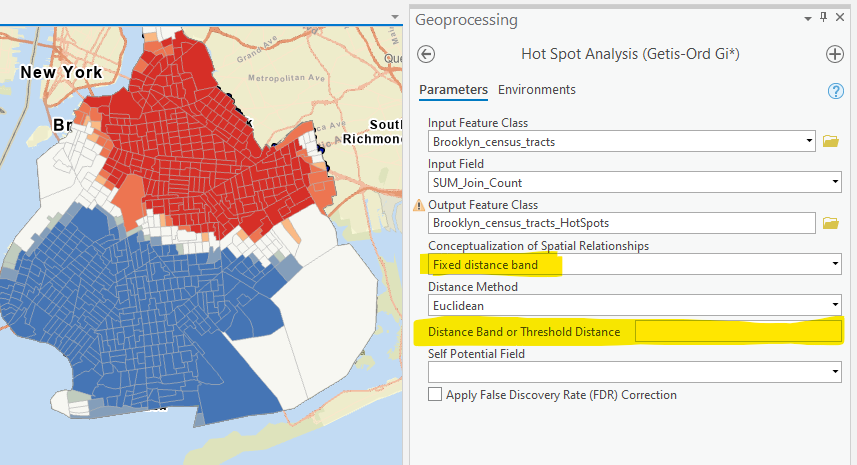This screenshot has width=857, height=465.
Task: Switch to the Environments tab
Action: point(537,90)
